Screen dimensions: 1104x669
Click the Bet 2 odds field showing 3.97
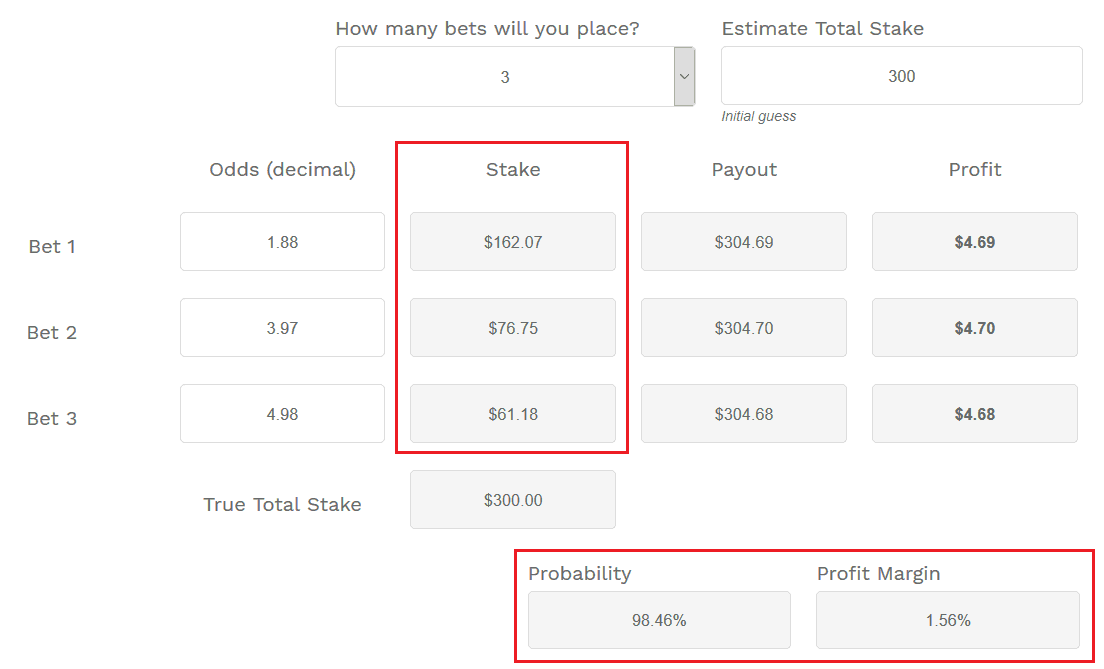pyautogui.click(x=282, y=327)
